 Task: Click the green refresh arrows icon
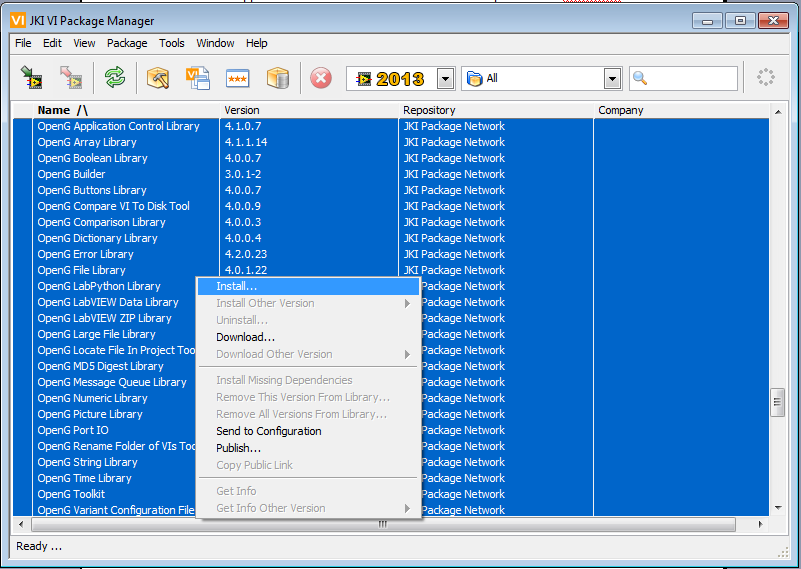116,78
